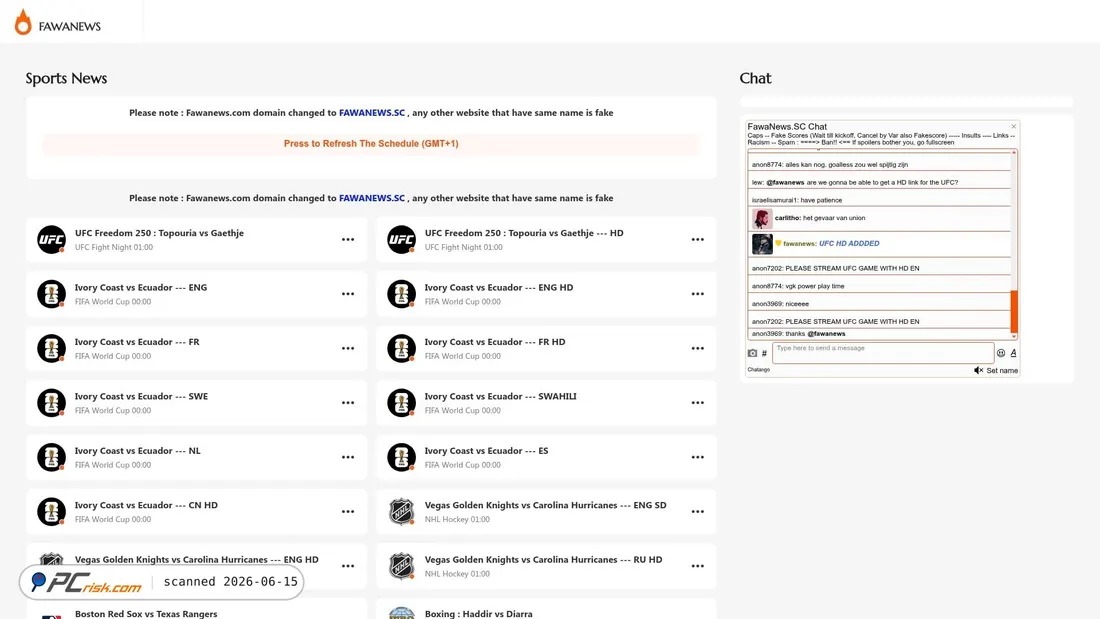
Task: Click World Cup icon for Ivory Coast vs Ecuador --- ES
Action: point(401,457)
